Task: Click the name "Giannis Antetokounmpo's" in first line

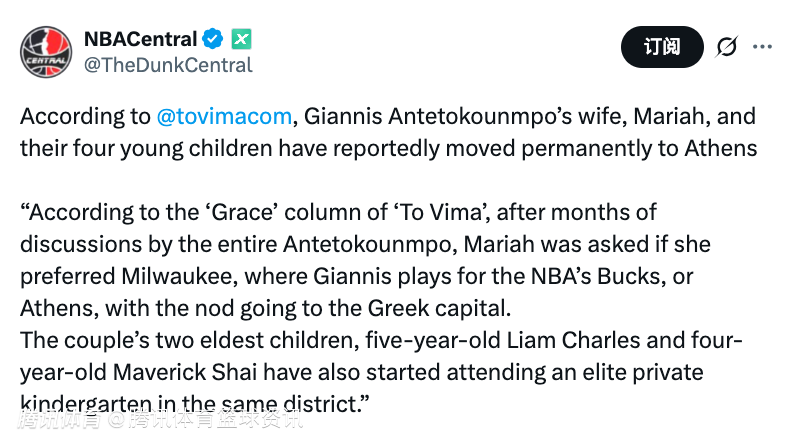Action: coord(426,116)
